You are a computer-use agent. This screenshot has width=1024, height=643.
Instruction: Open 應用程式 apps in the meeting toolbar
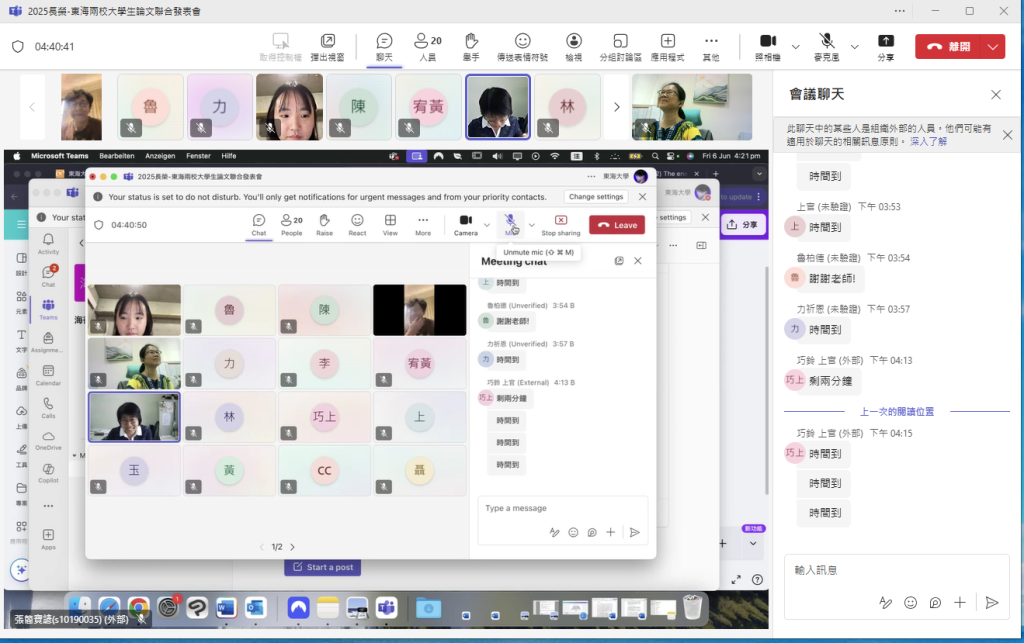coord(667,48)
